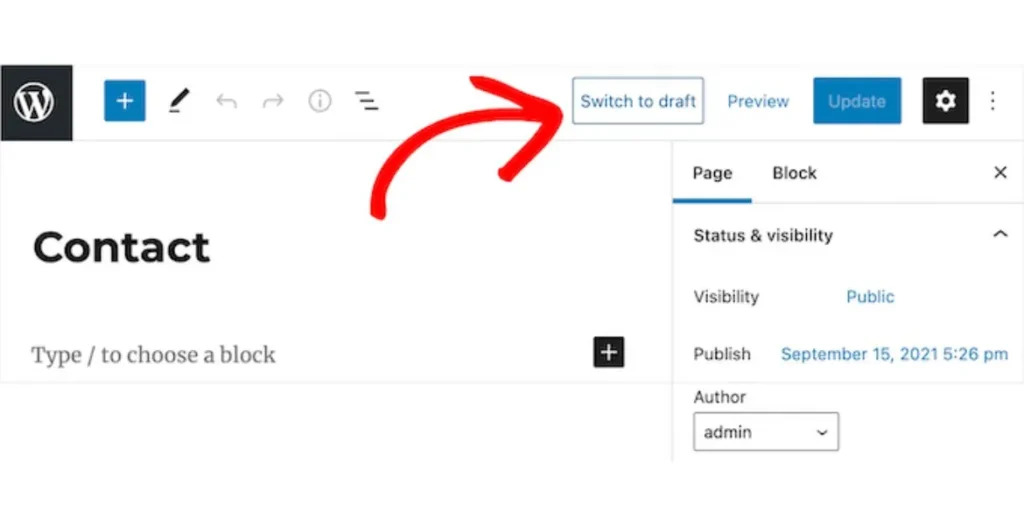Open the Details info icon

(x=320, y=101)
